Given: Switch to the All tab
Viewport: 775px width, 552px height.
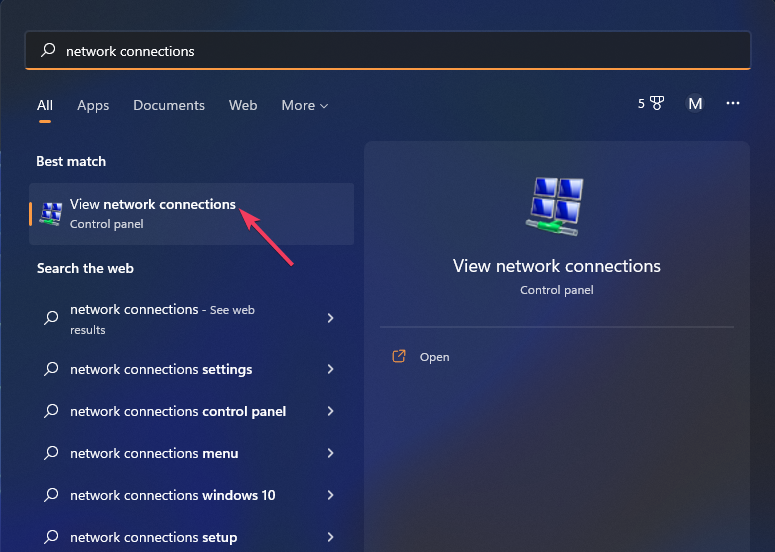Looking at the screenshot, I should pos(44,105).
